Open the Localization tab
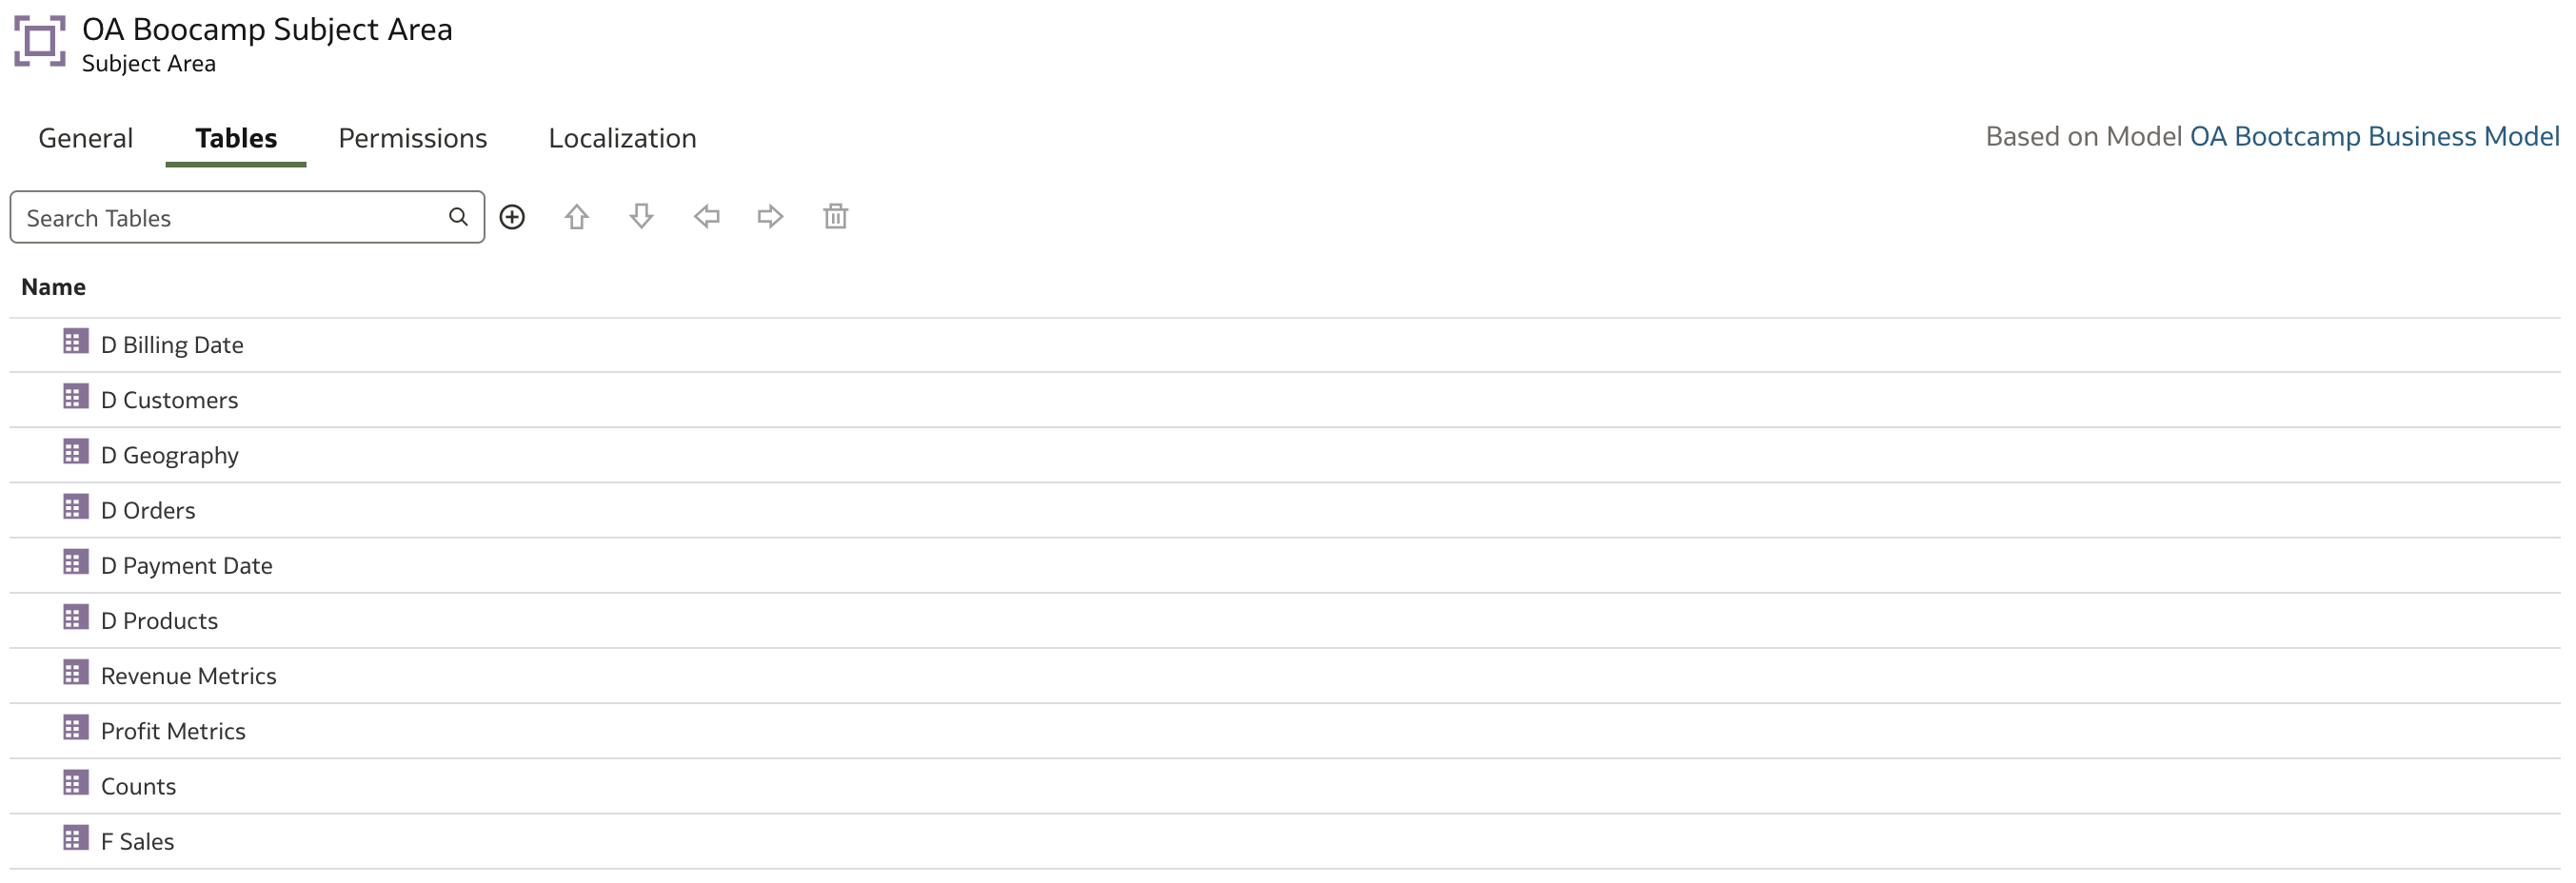Image resolution: width=2576 pixels, height=883 pixels. 622,138
